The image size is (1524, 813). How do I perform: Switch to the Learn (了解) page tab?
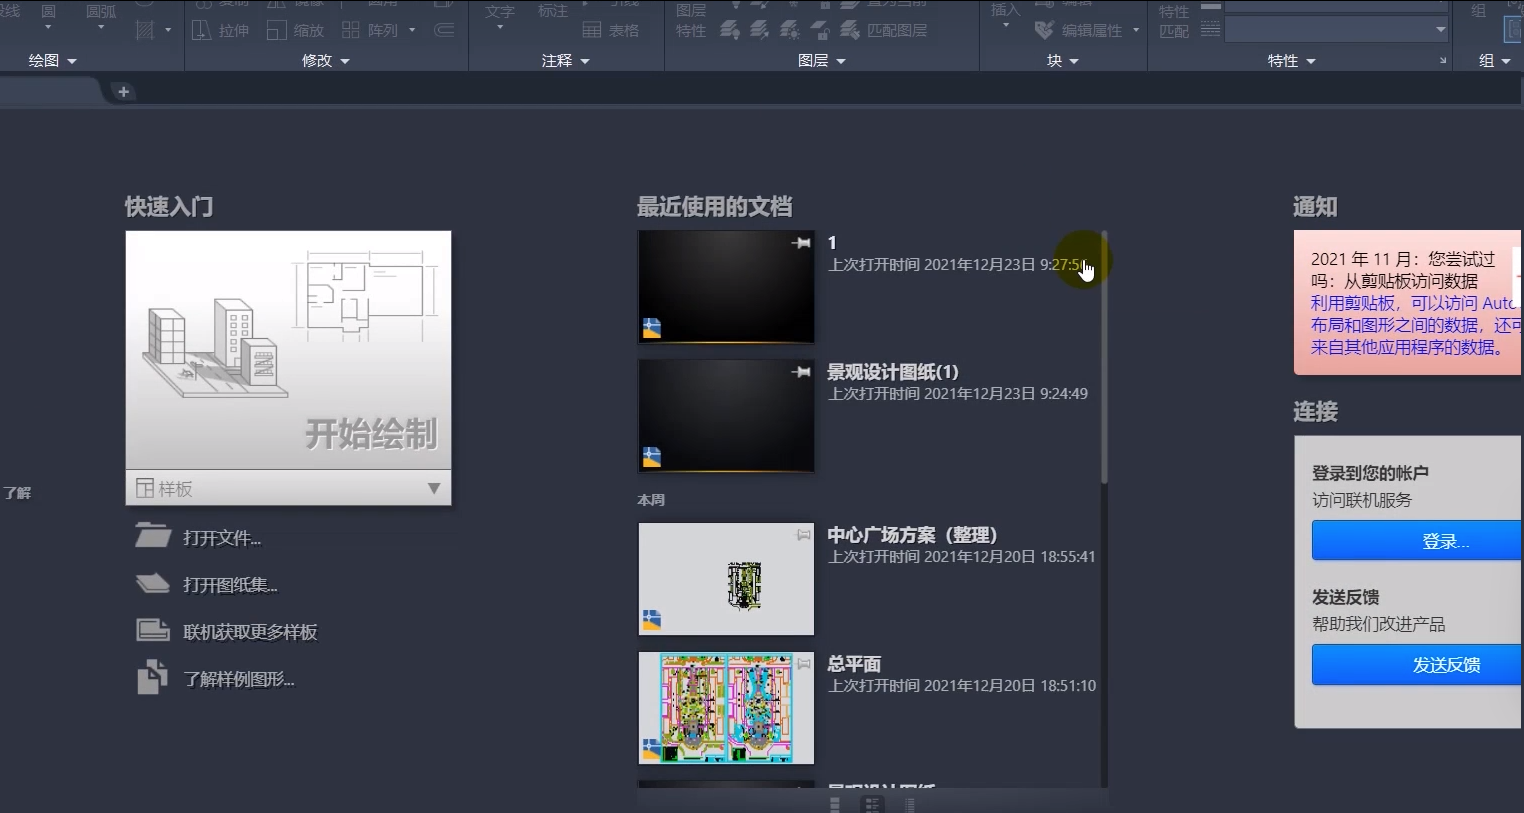(x=17, y=493)
